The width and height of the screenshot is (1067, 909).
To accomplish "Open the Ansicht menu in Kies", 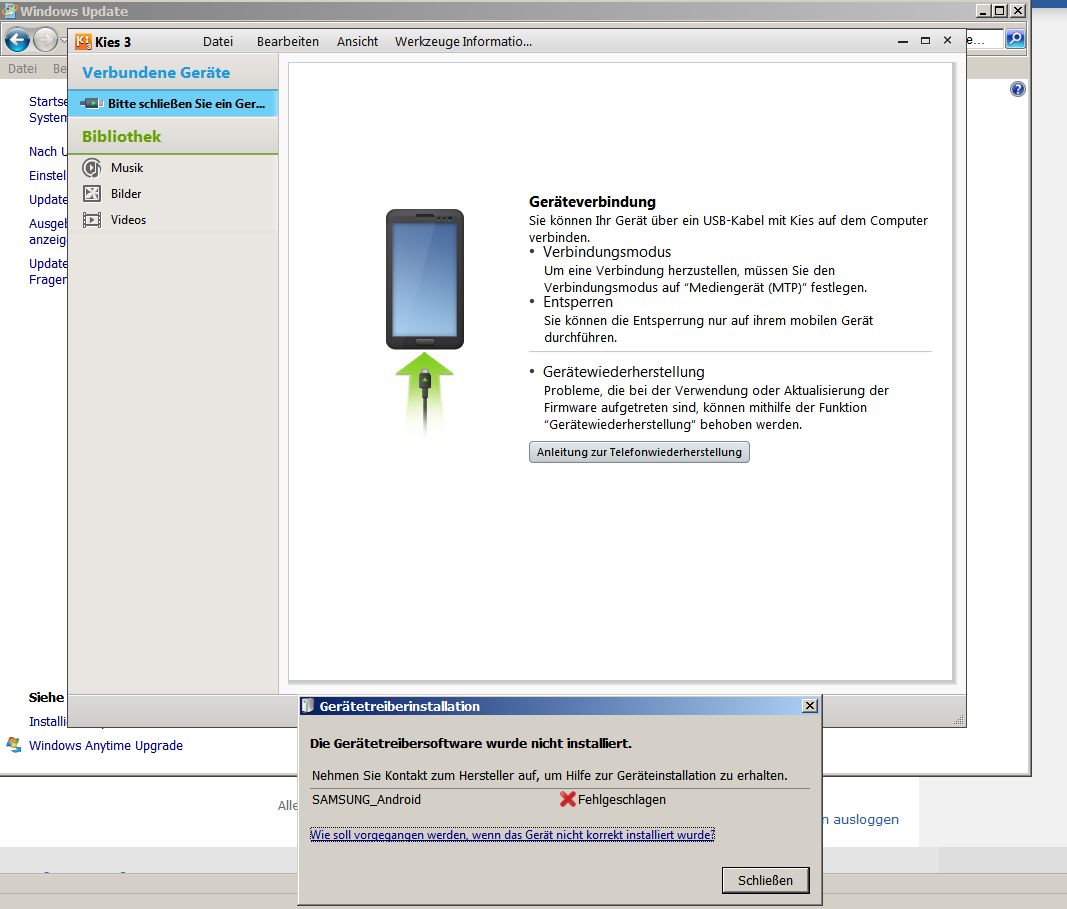I will point(357,42).
